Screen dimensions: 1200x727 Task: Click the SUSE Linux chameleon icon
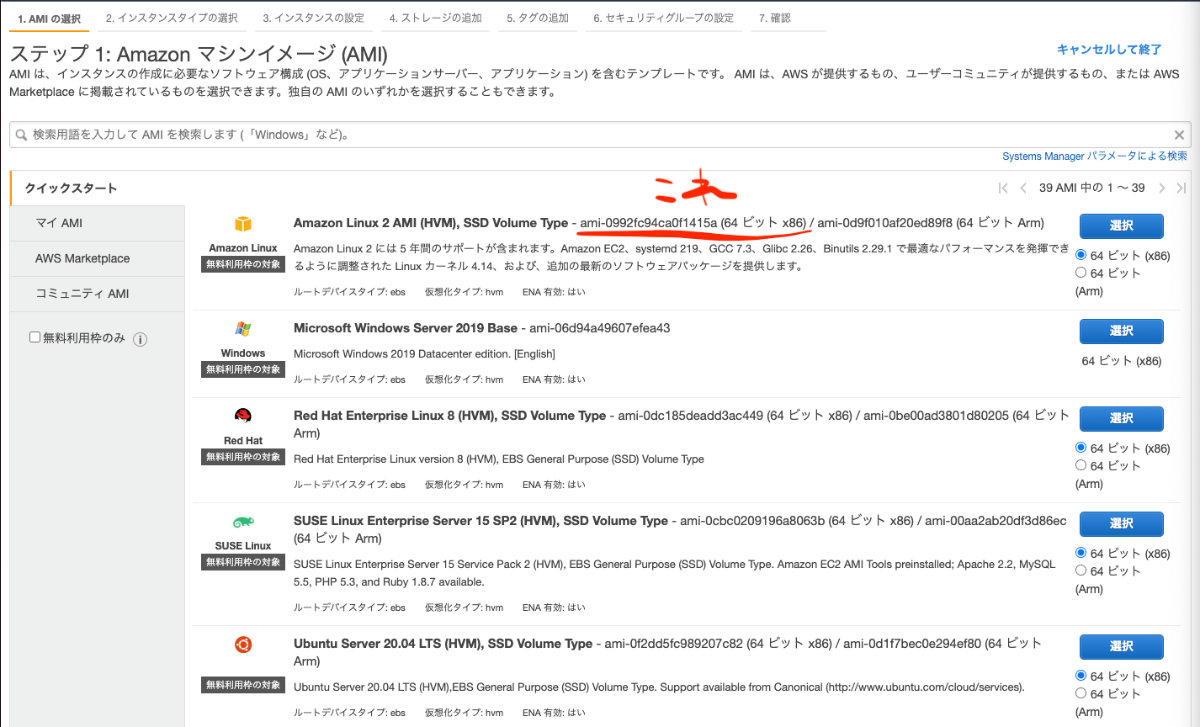[243, 522]
